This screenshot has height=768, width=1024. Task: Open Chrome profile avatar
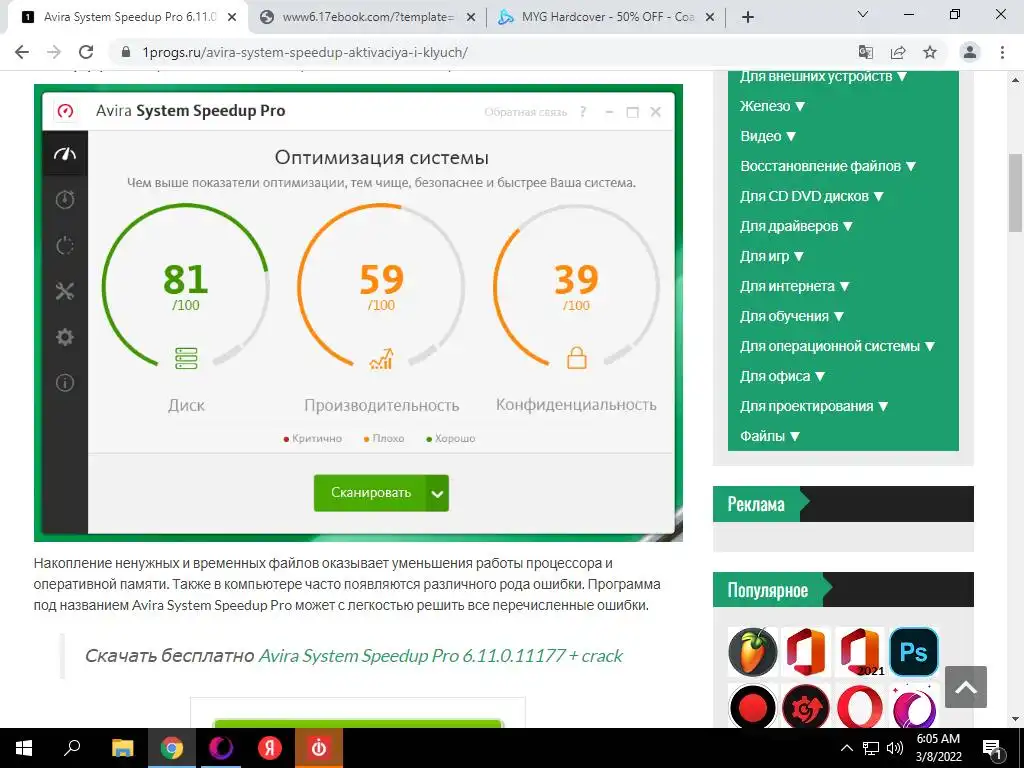[970, 52]
